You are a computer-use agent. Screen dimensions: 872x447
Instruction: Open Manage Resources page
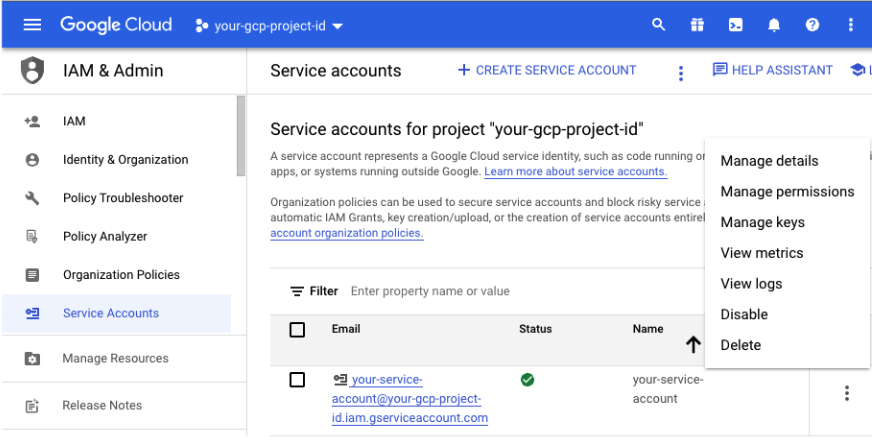[x=117, y=359]
